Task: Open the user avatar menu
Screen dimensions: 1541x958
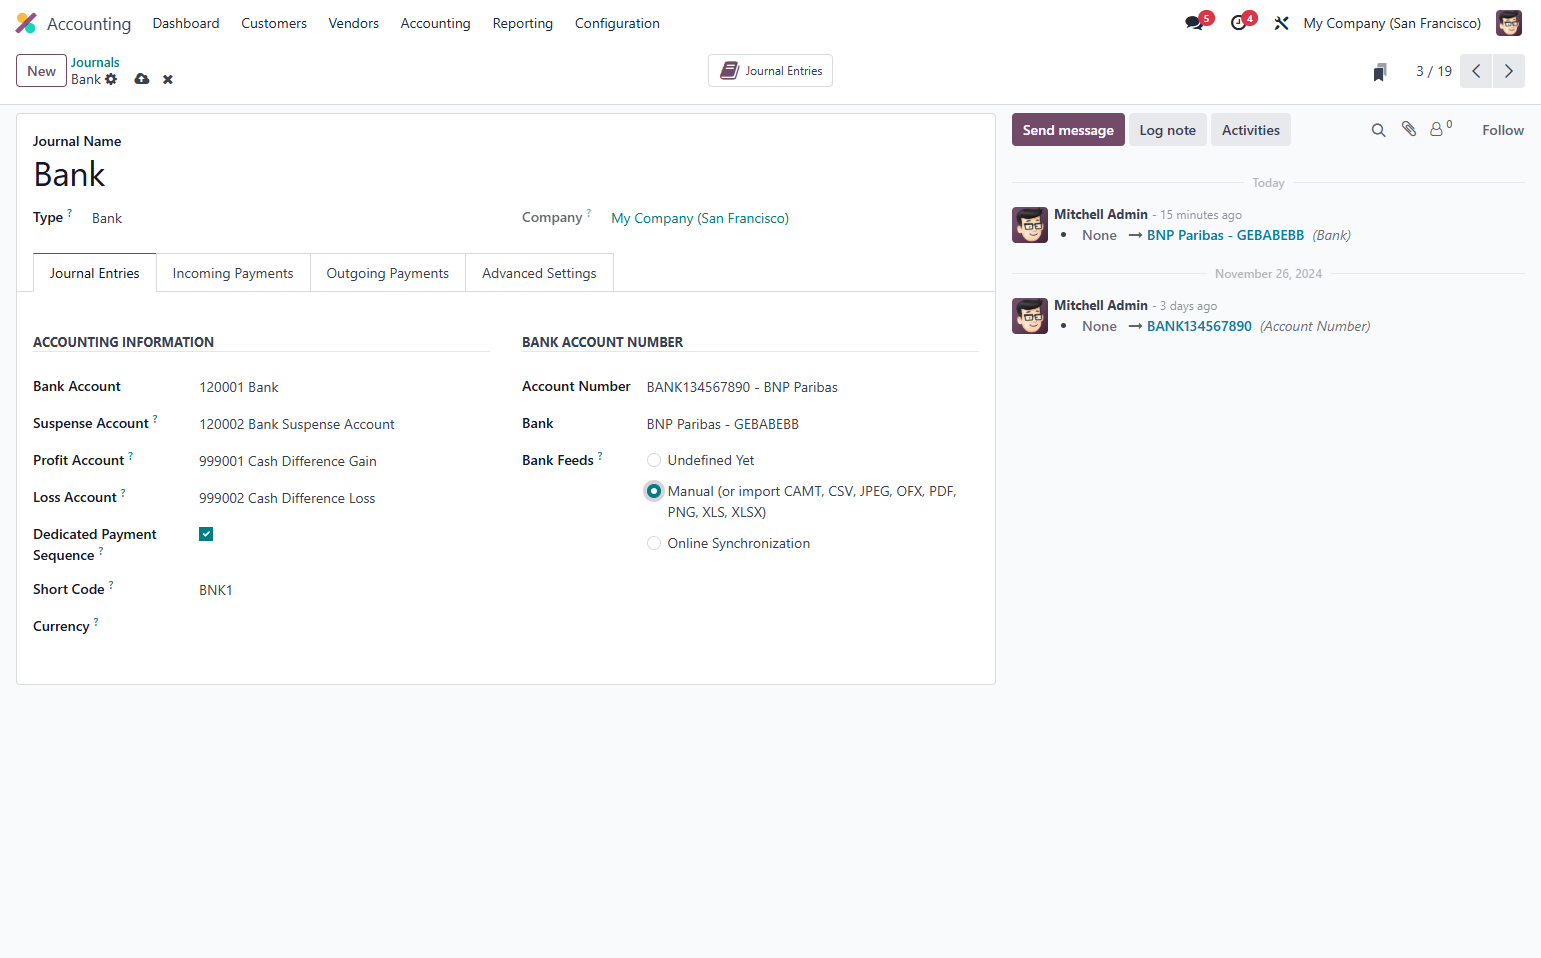Action: 1508,23
